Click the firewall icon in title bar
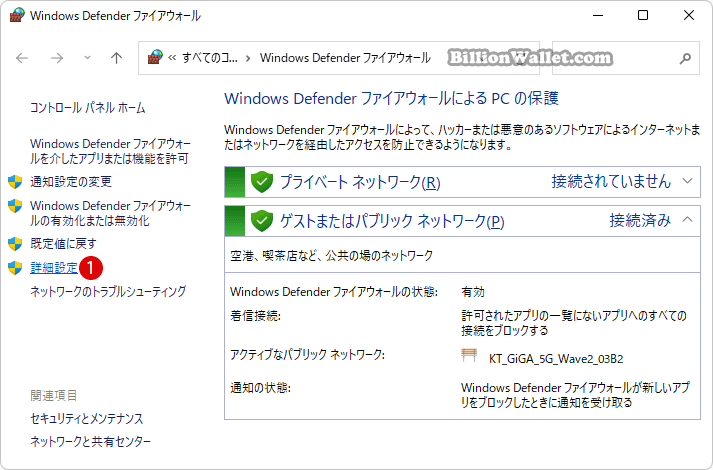713x470 pixels. 16,15
